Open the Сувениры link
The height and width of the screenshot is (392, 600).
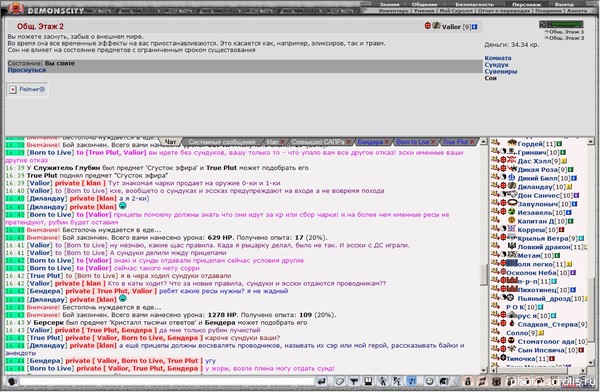501,71
